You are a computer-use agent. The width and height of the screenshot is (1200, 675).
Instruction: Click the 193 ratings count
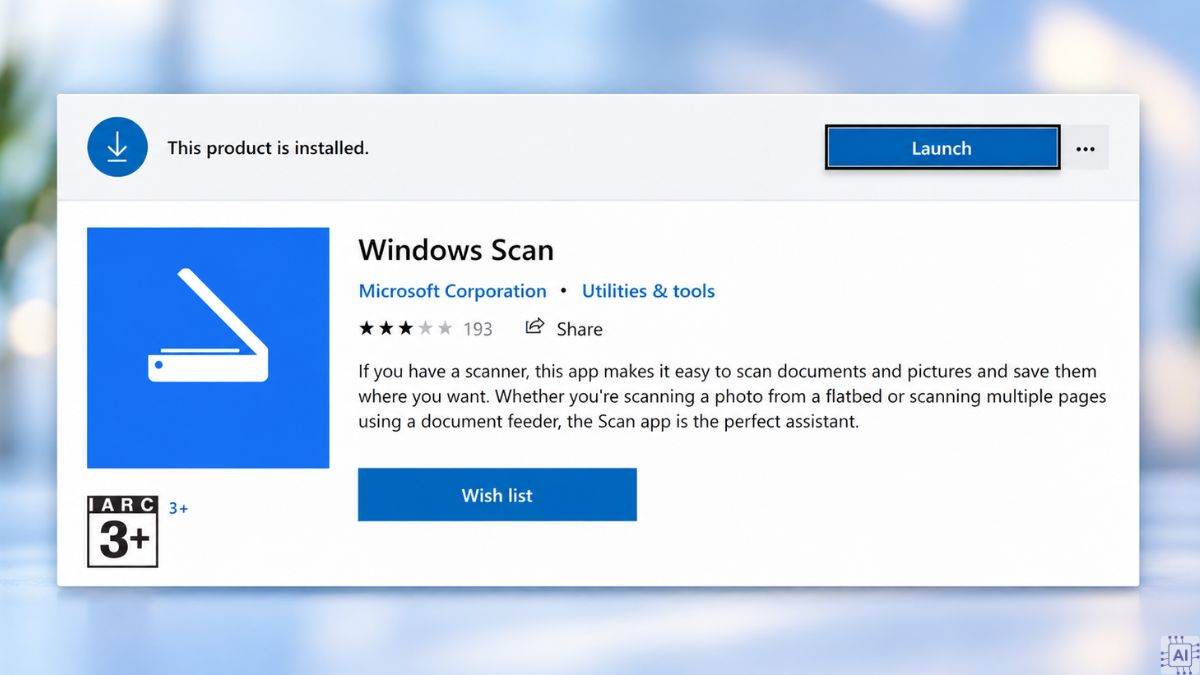[478, 329]
